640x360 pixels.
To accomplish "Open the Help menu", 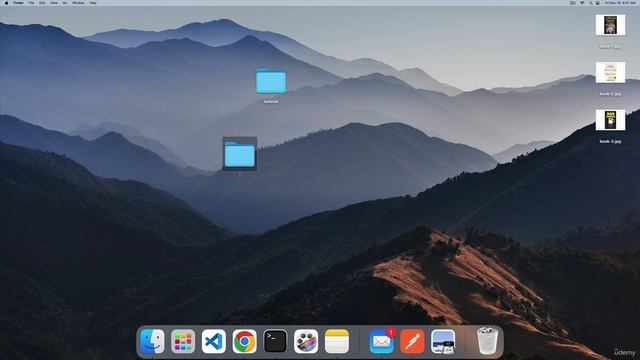I will click(93, 3).
